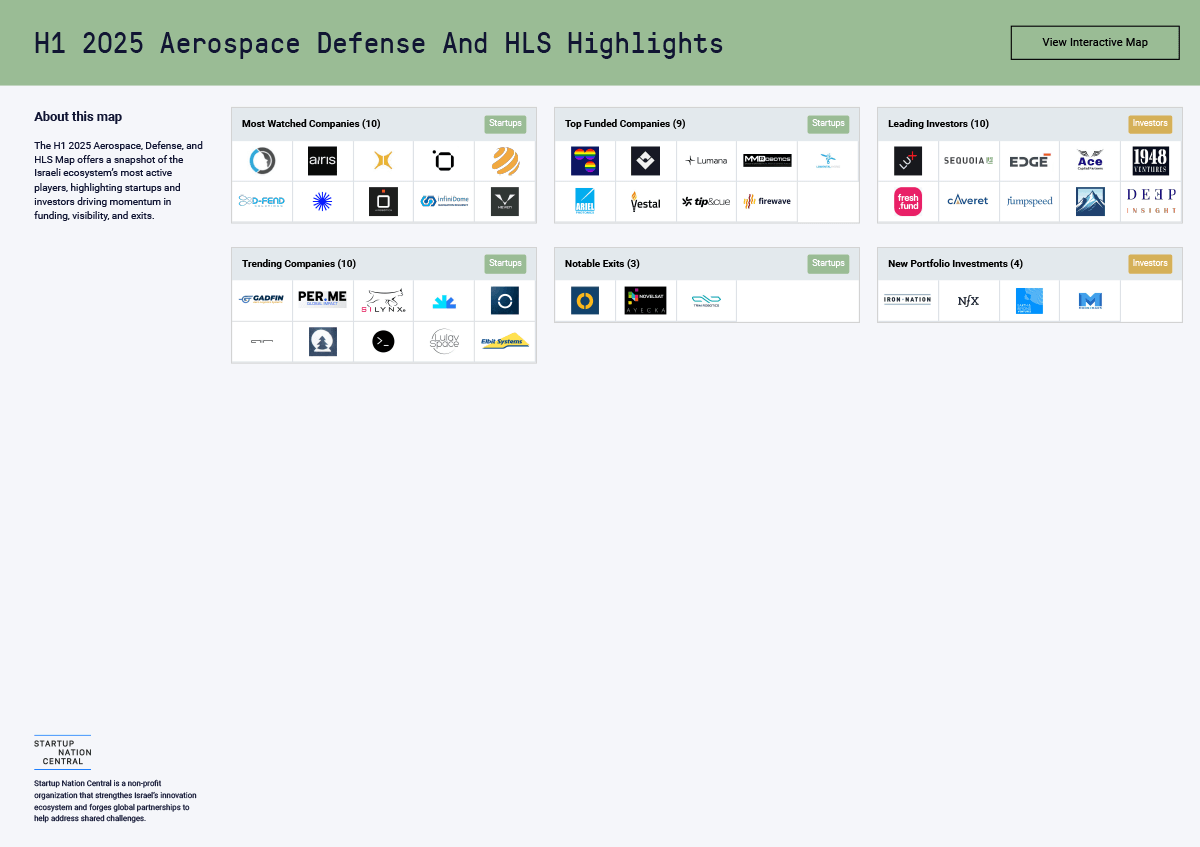This screenshot has height=847, width=1200.
Task: Select the Top Funded Companies (9) heading
Action: click(x=625, y=124)
